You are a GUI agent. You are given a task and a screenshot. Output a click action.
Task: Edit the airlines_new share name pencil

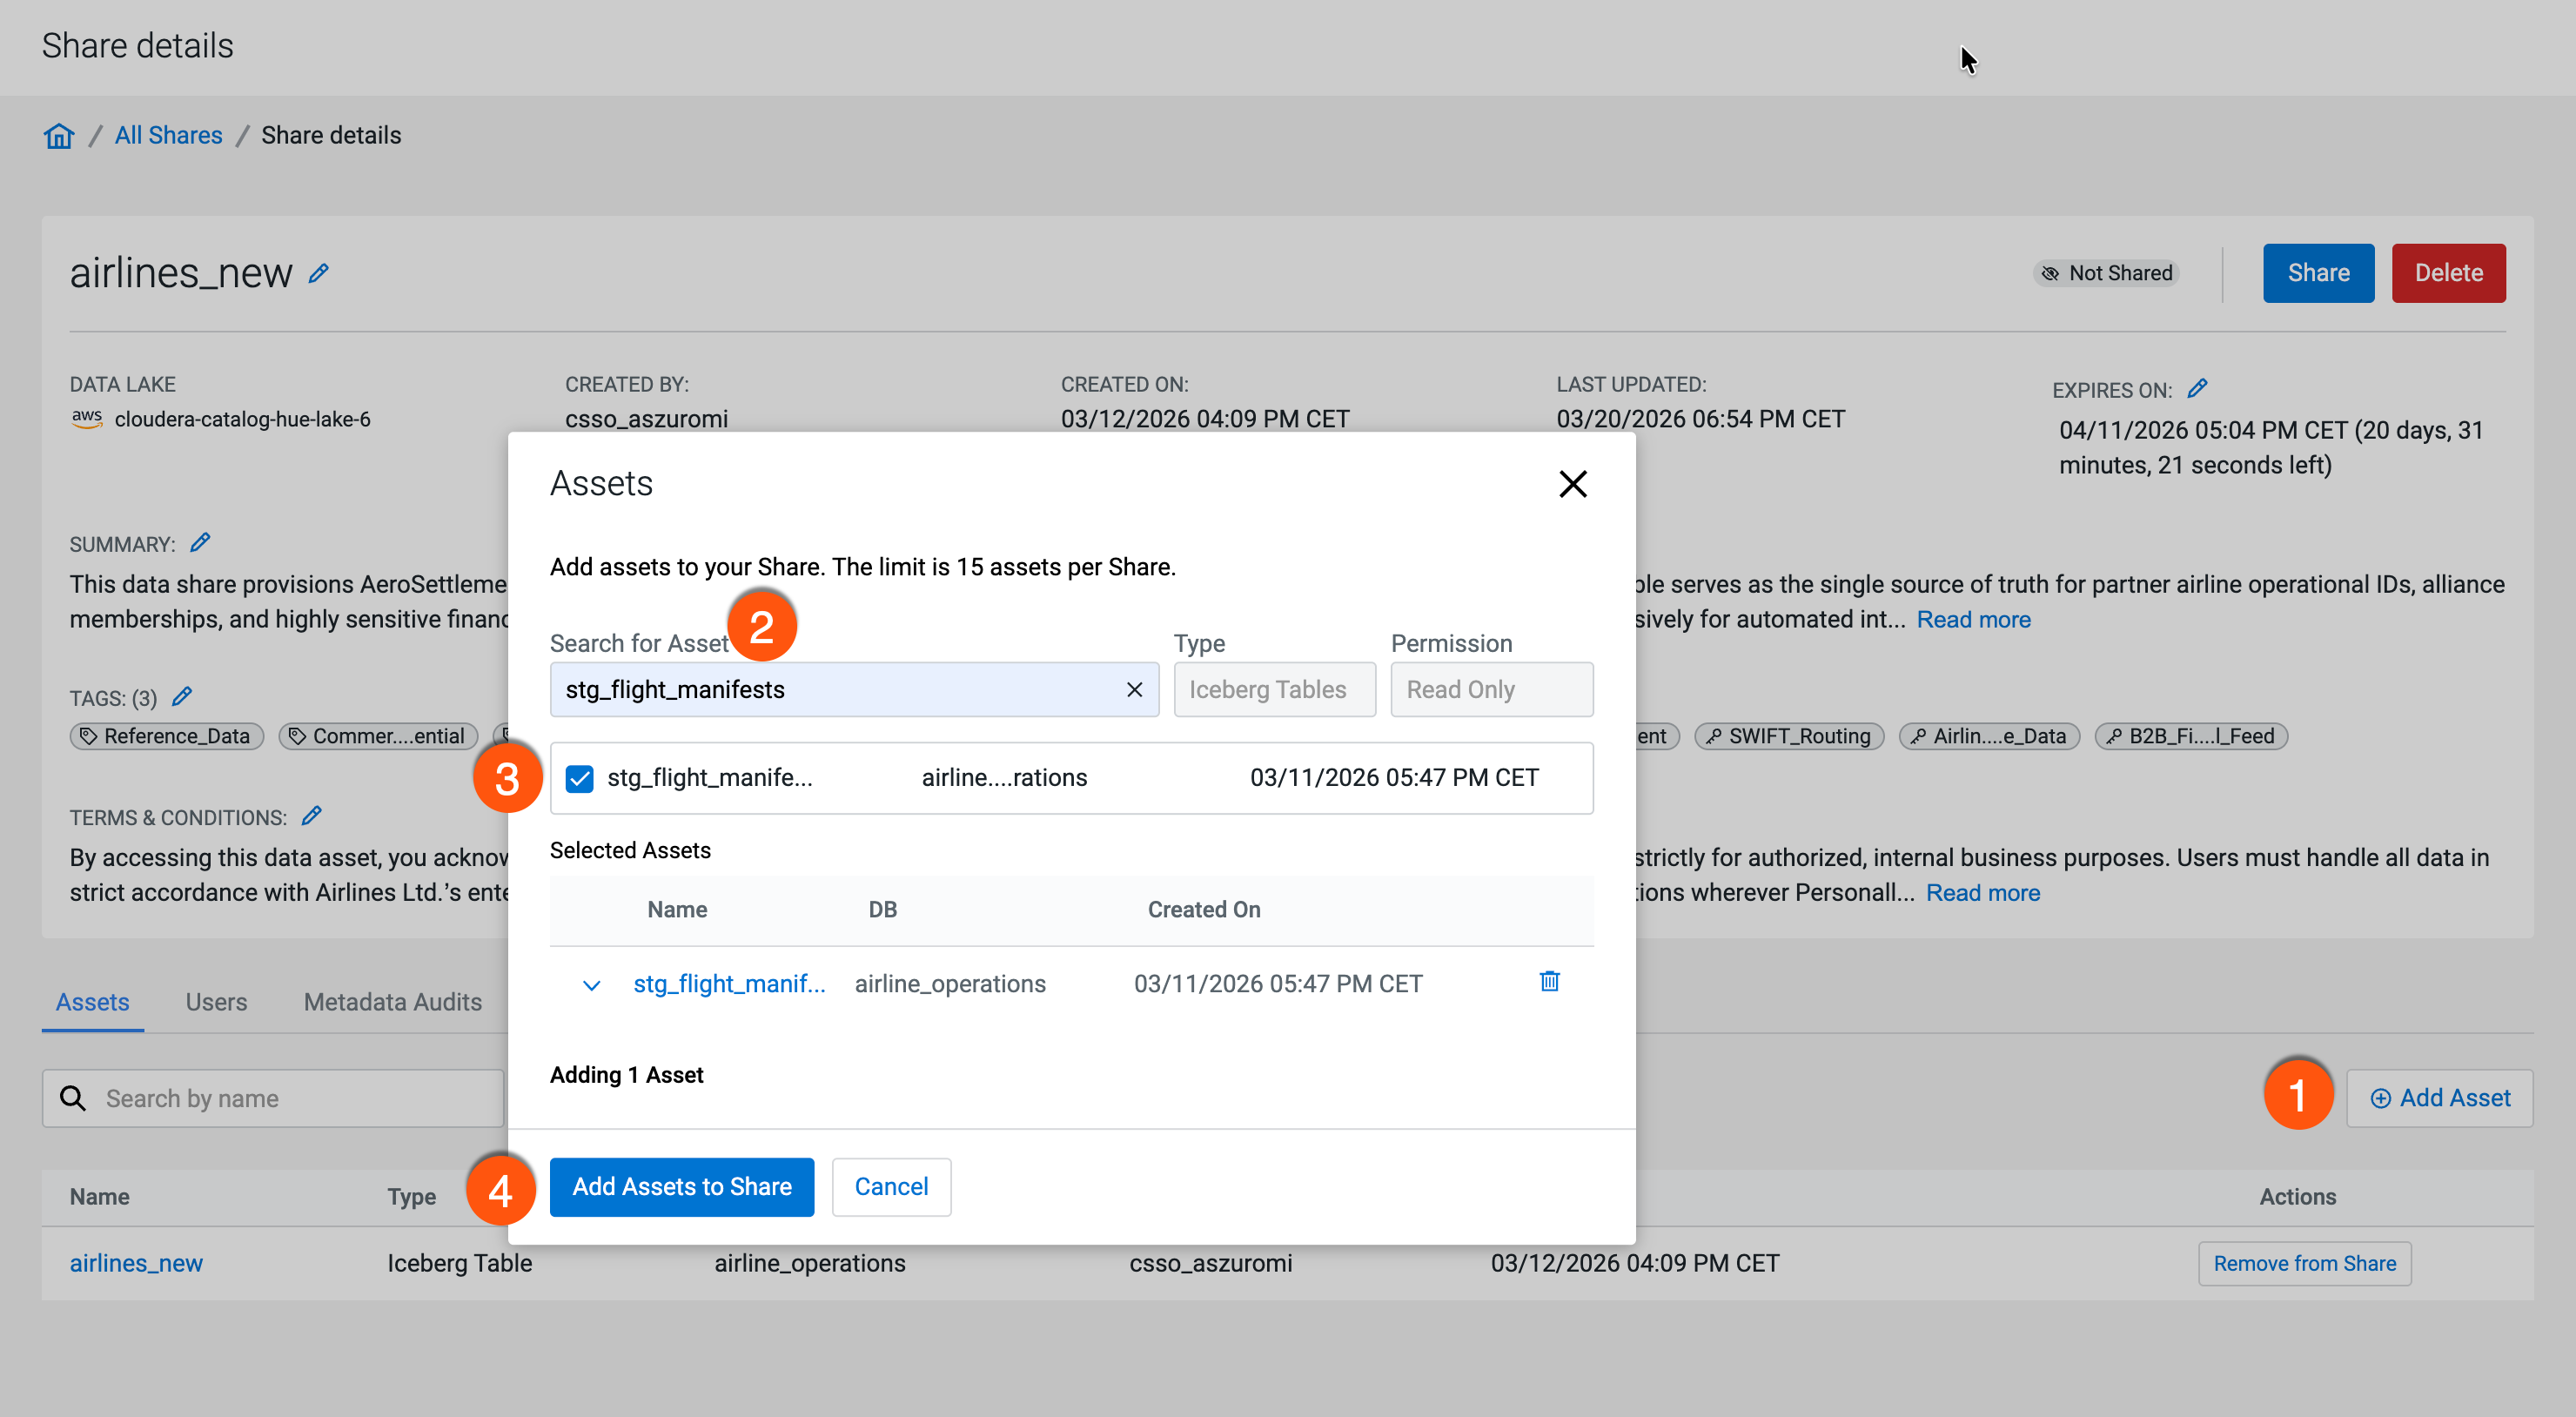319,273
